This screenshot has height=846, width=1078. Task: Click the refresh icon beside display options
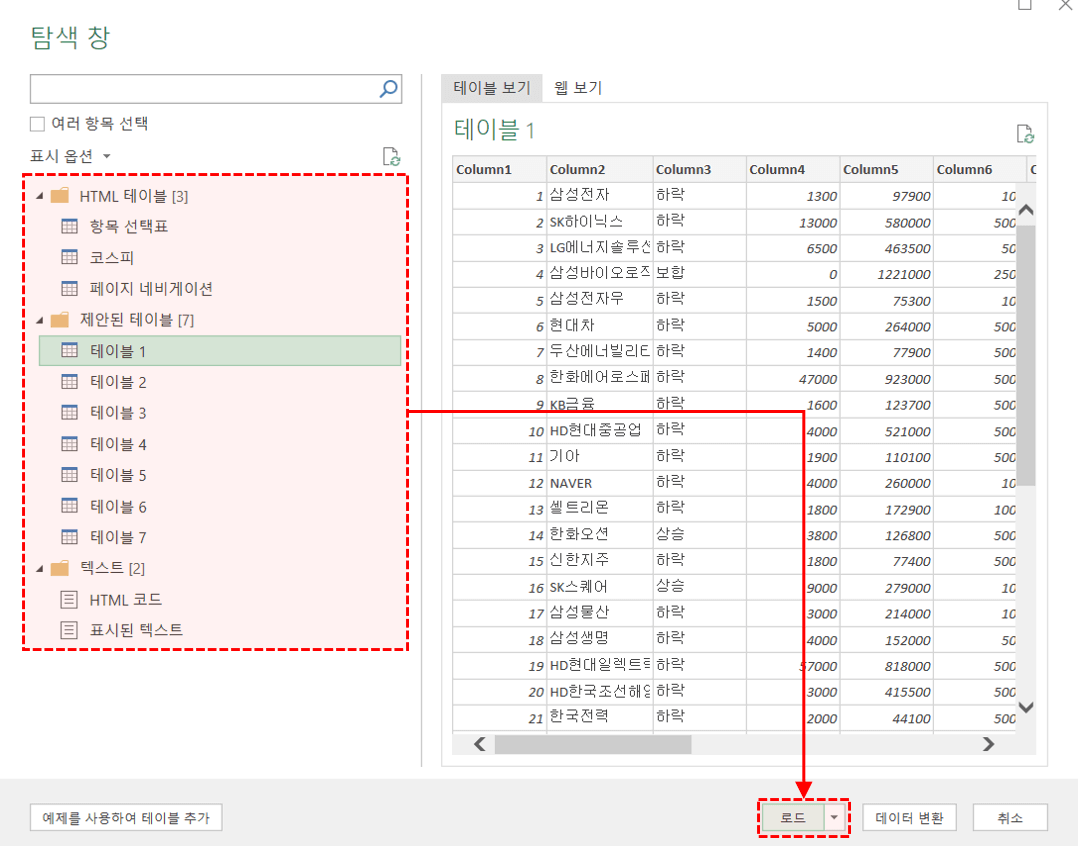tap(392, 156)
